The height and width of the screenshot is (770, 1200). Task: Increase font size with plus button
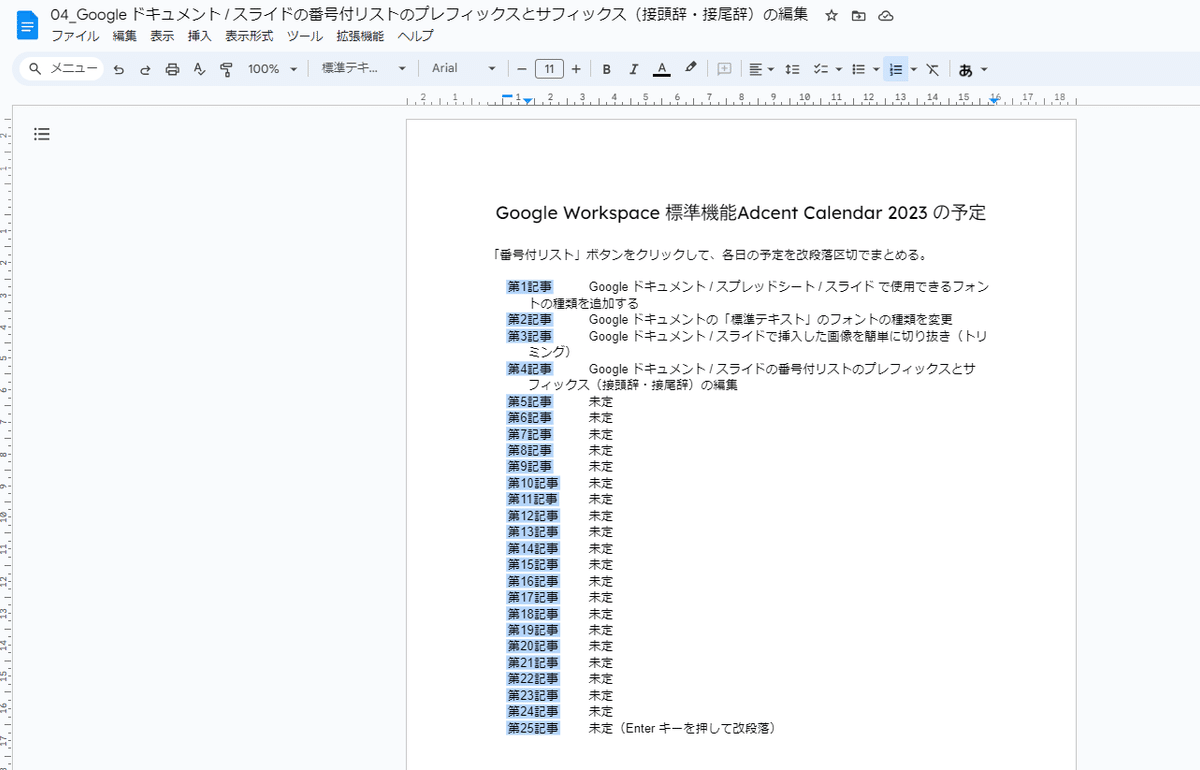click(576, 69)
